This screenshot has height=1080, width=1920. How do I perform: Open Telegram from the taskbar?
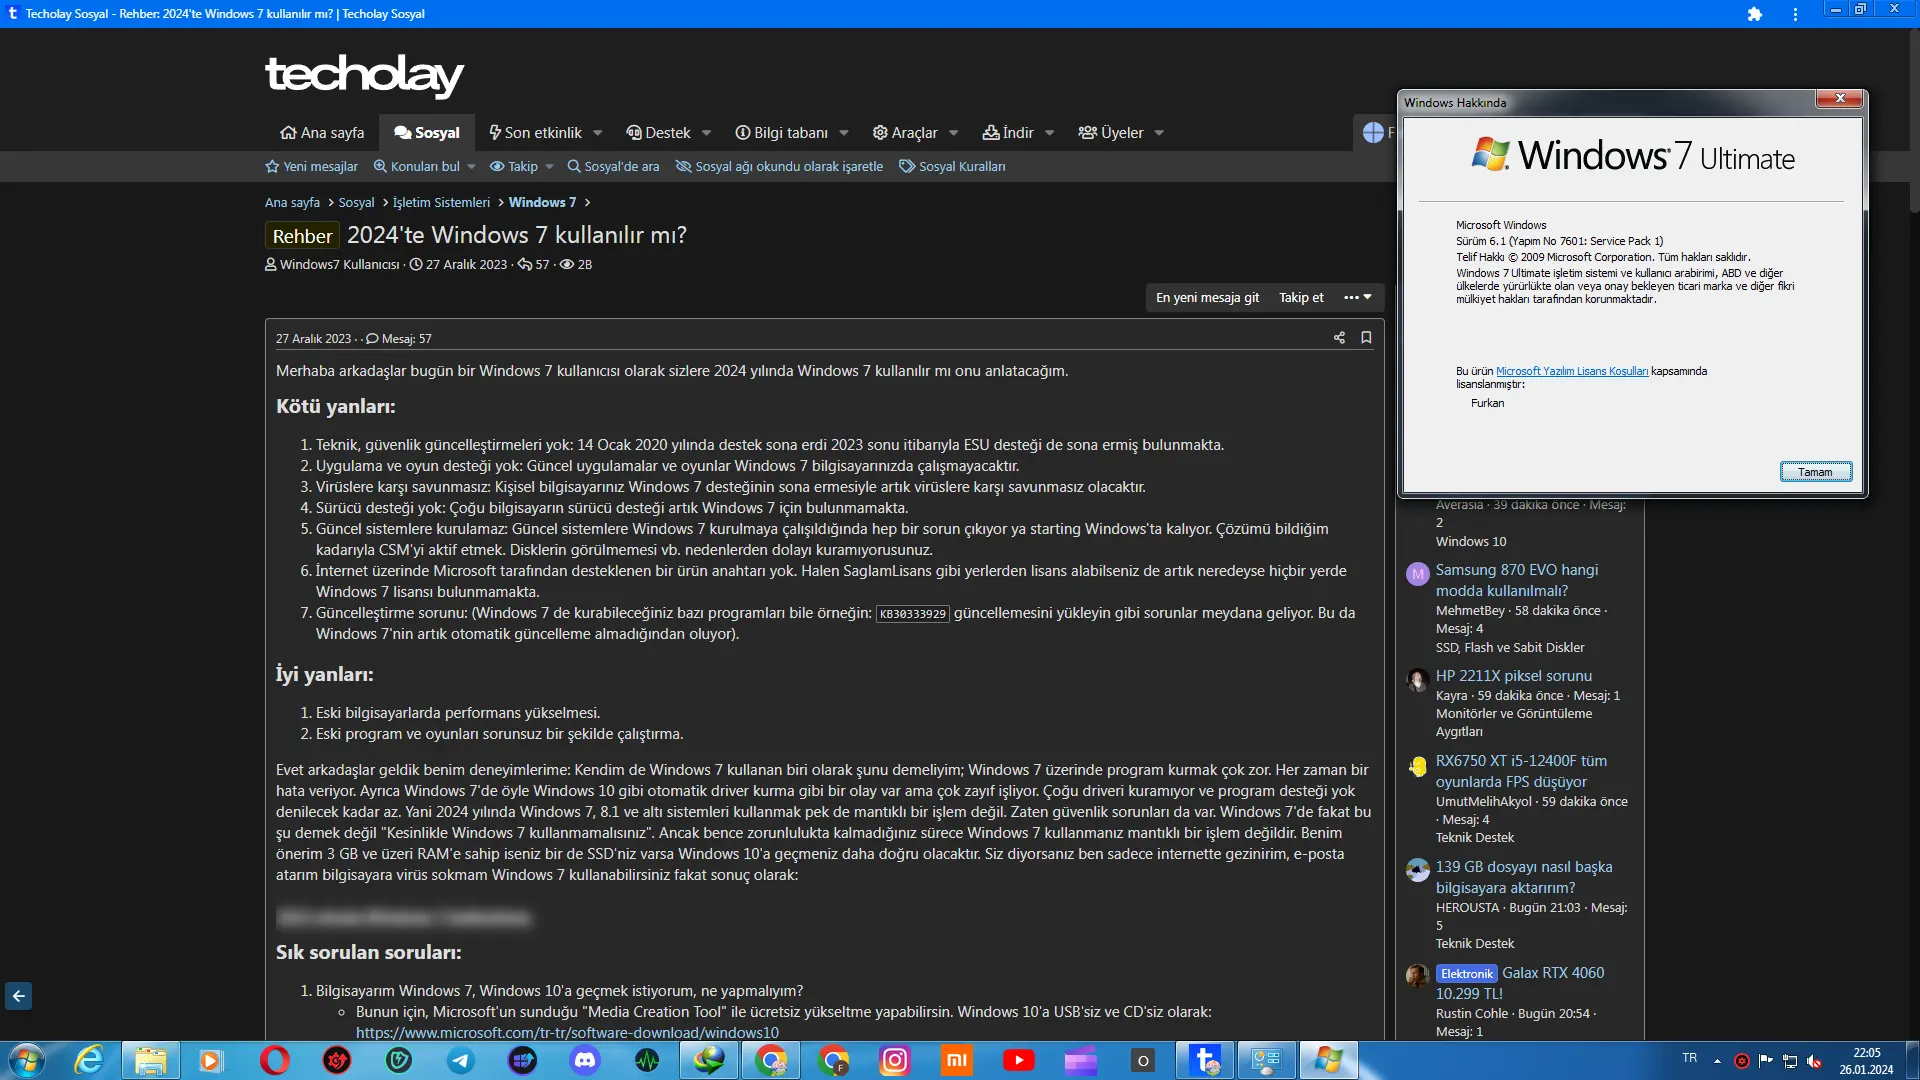(460, 1060)
